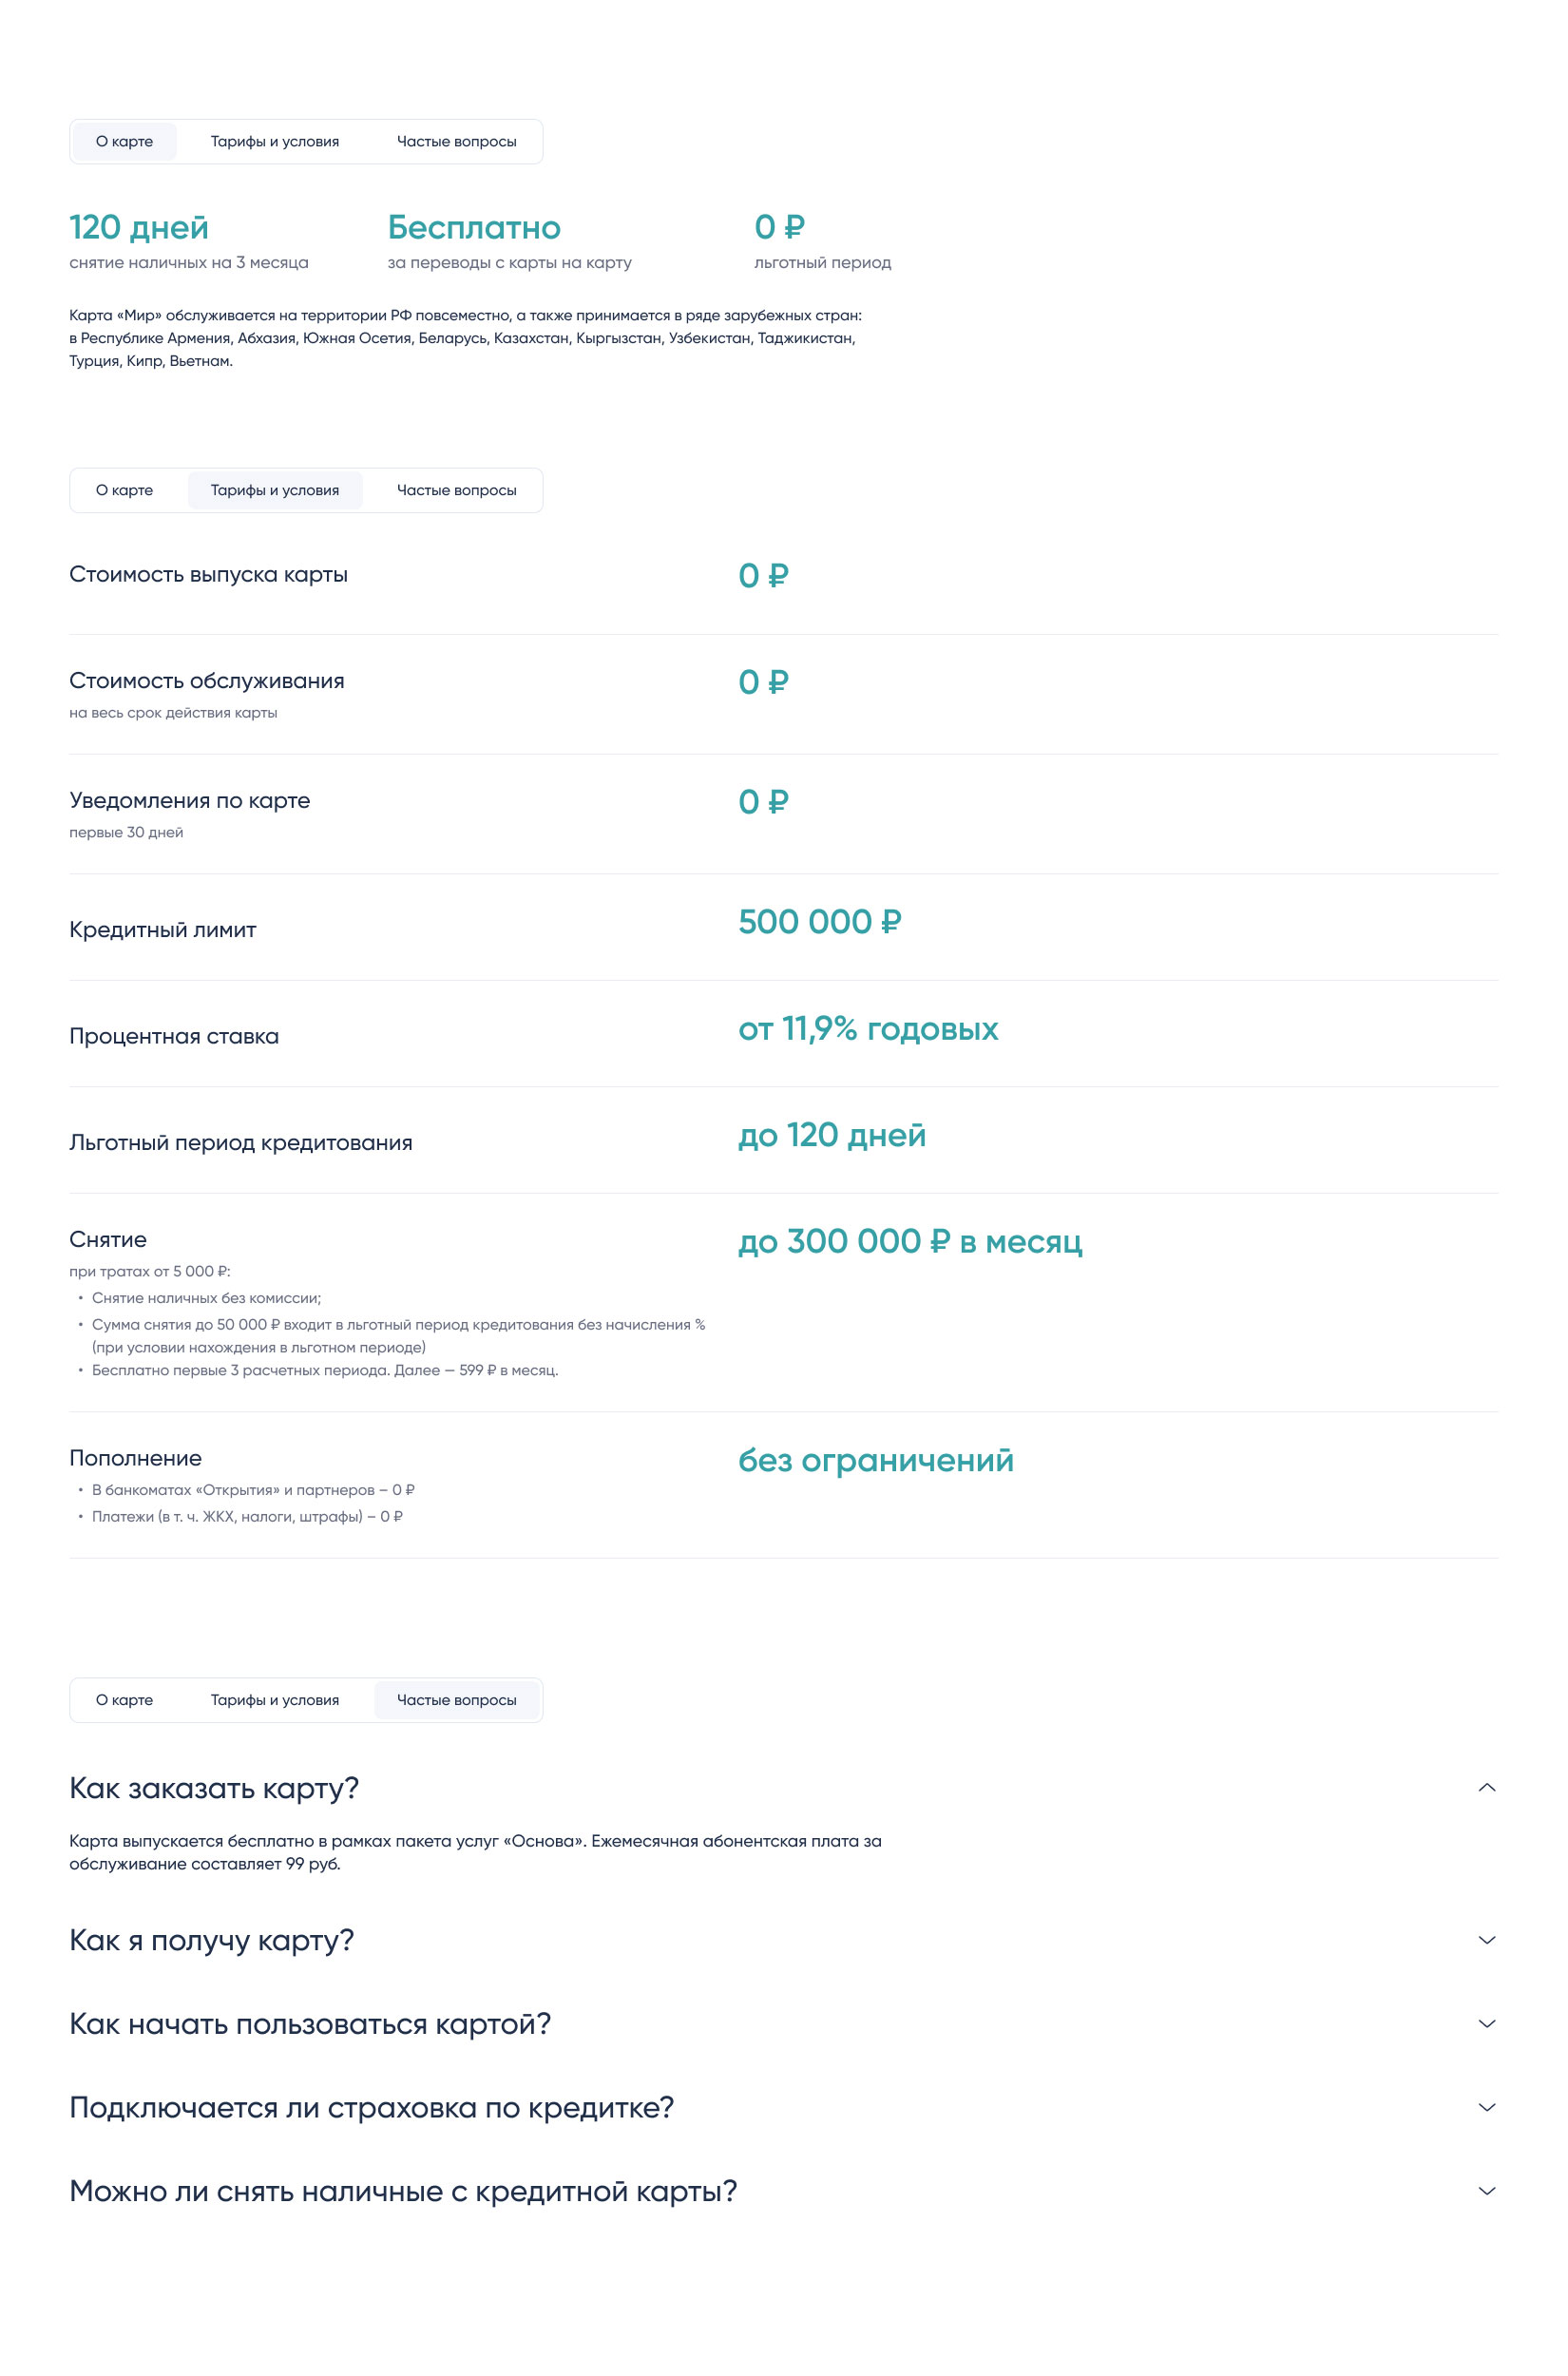Image resolution: width=1568 pixels, height=2376 pixels.
Task: Switch to 'О карте' tab above 'Стоимость выпуска карты'
Action: (125, 490)
